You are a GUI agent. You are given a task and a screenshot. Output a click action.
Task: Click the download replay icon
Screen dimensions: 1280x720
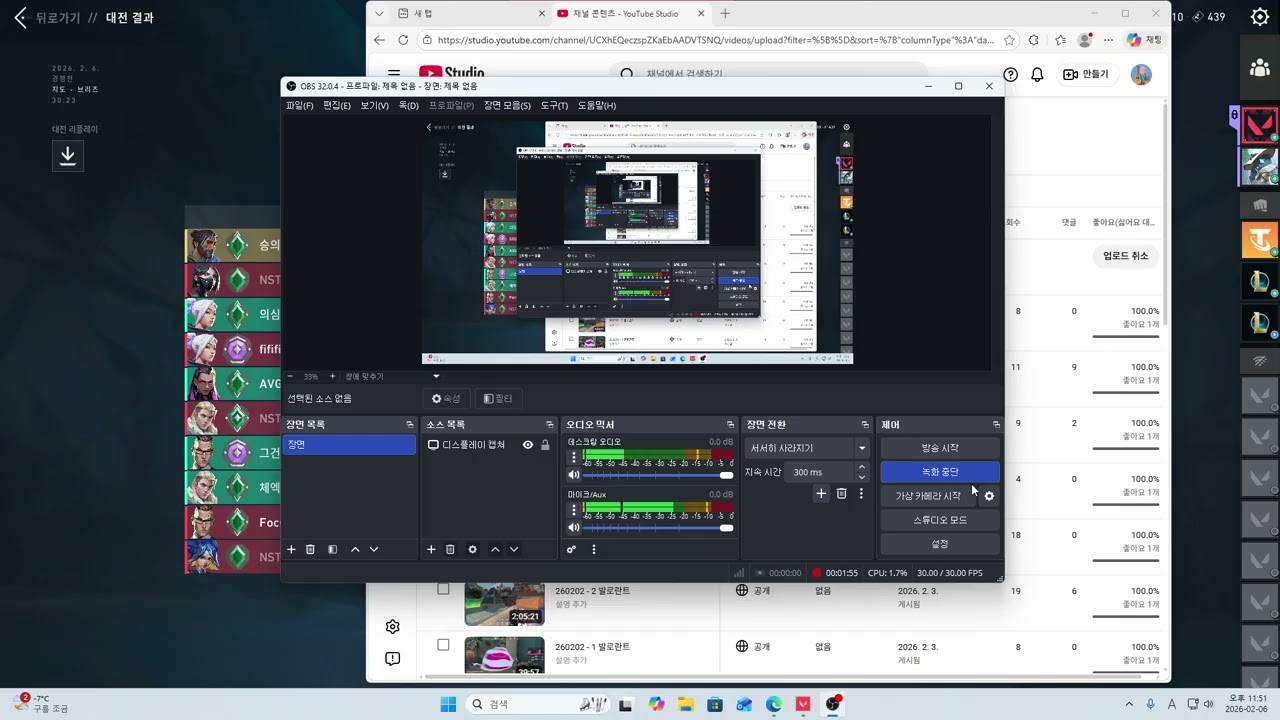tap(68, 155)
